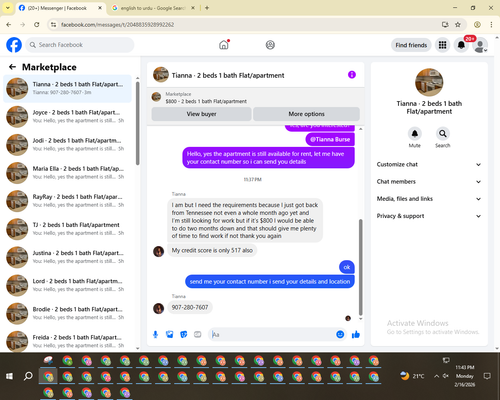500x400 pixels.
Task: Click the More options button
Action: point(306,114)
